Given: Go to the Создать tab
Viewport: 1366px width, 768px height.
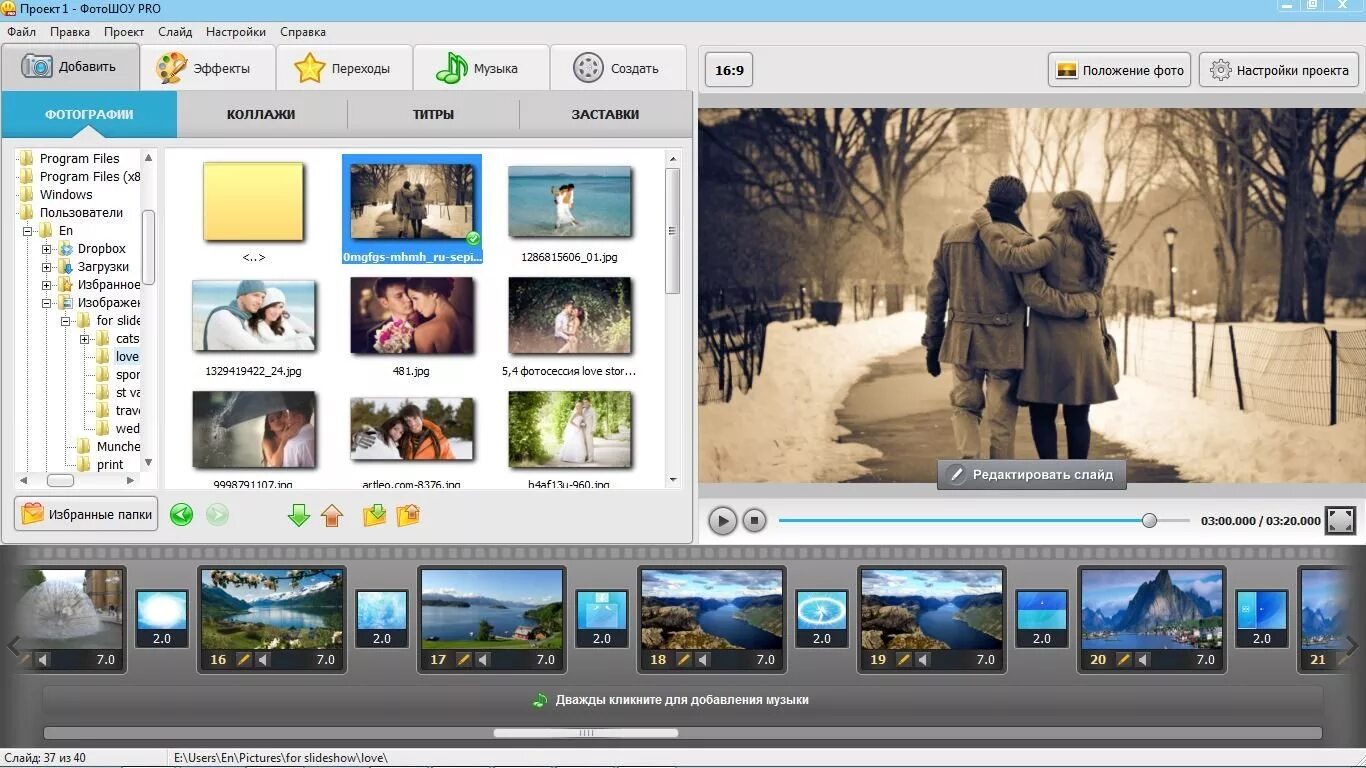Looking at the screenshot, I should (x=618, y=69).
